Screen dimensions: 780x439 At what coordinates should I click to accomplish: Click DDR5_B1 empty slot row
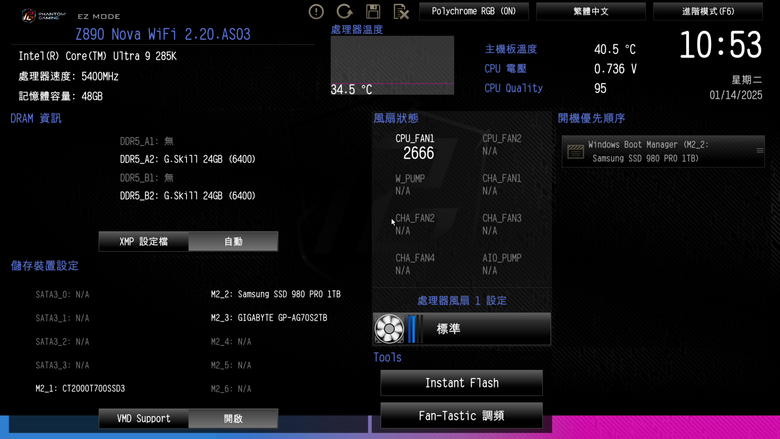tap(147, 177)
